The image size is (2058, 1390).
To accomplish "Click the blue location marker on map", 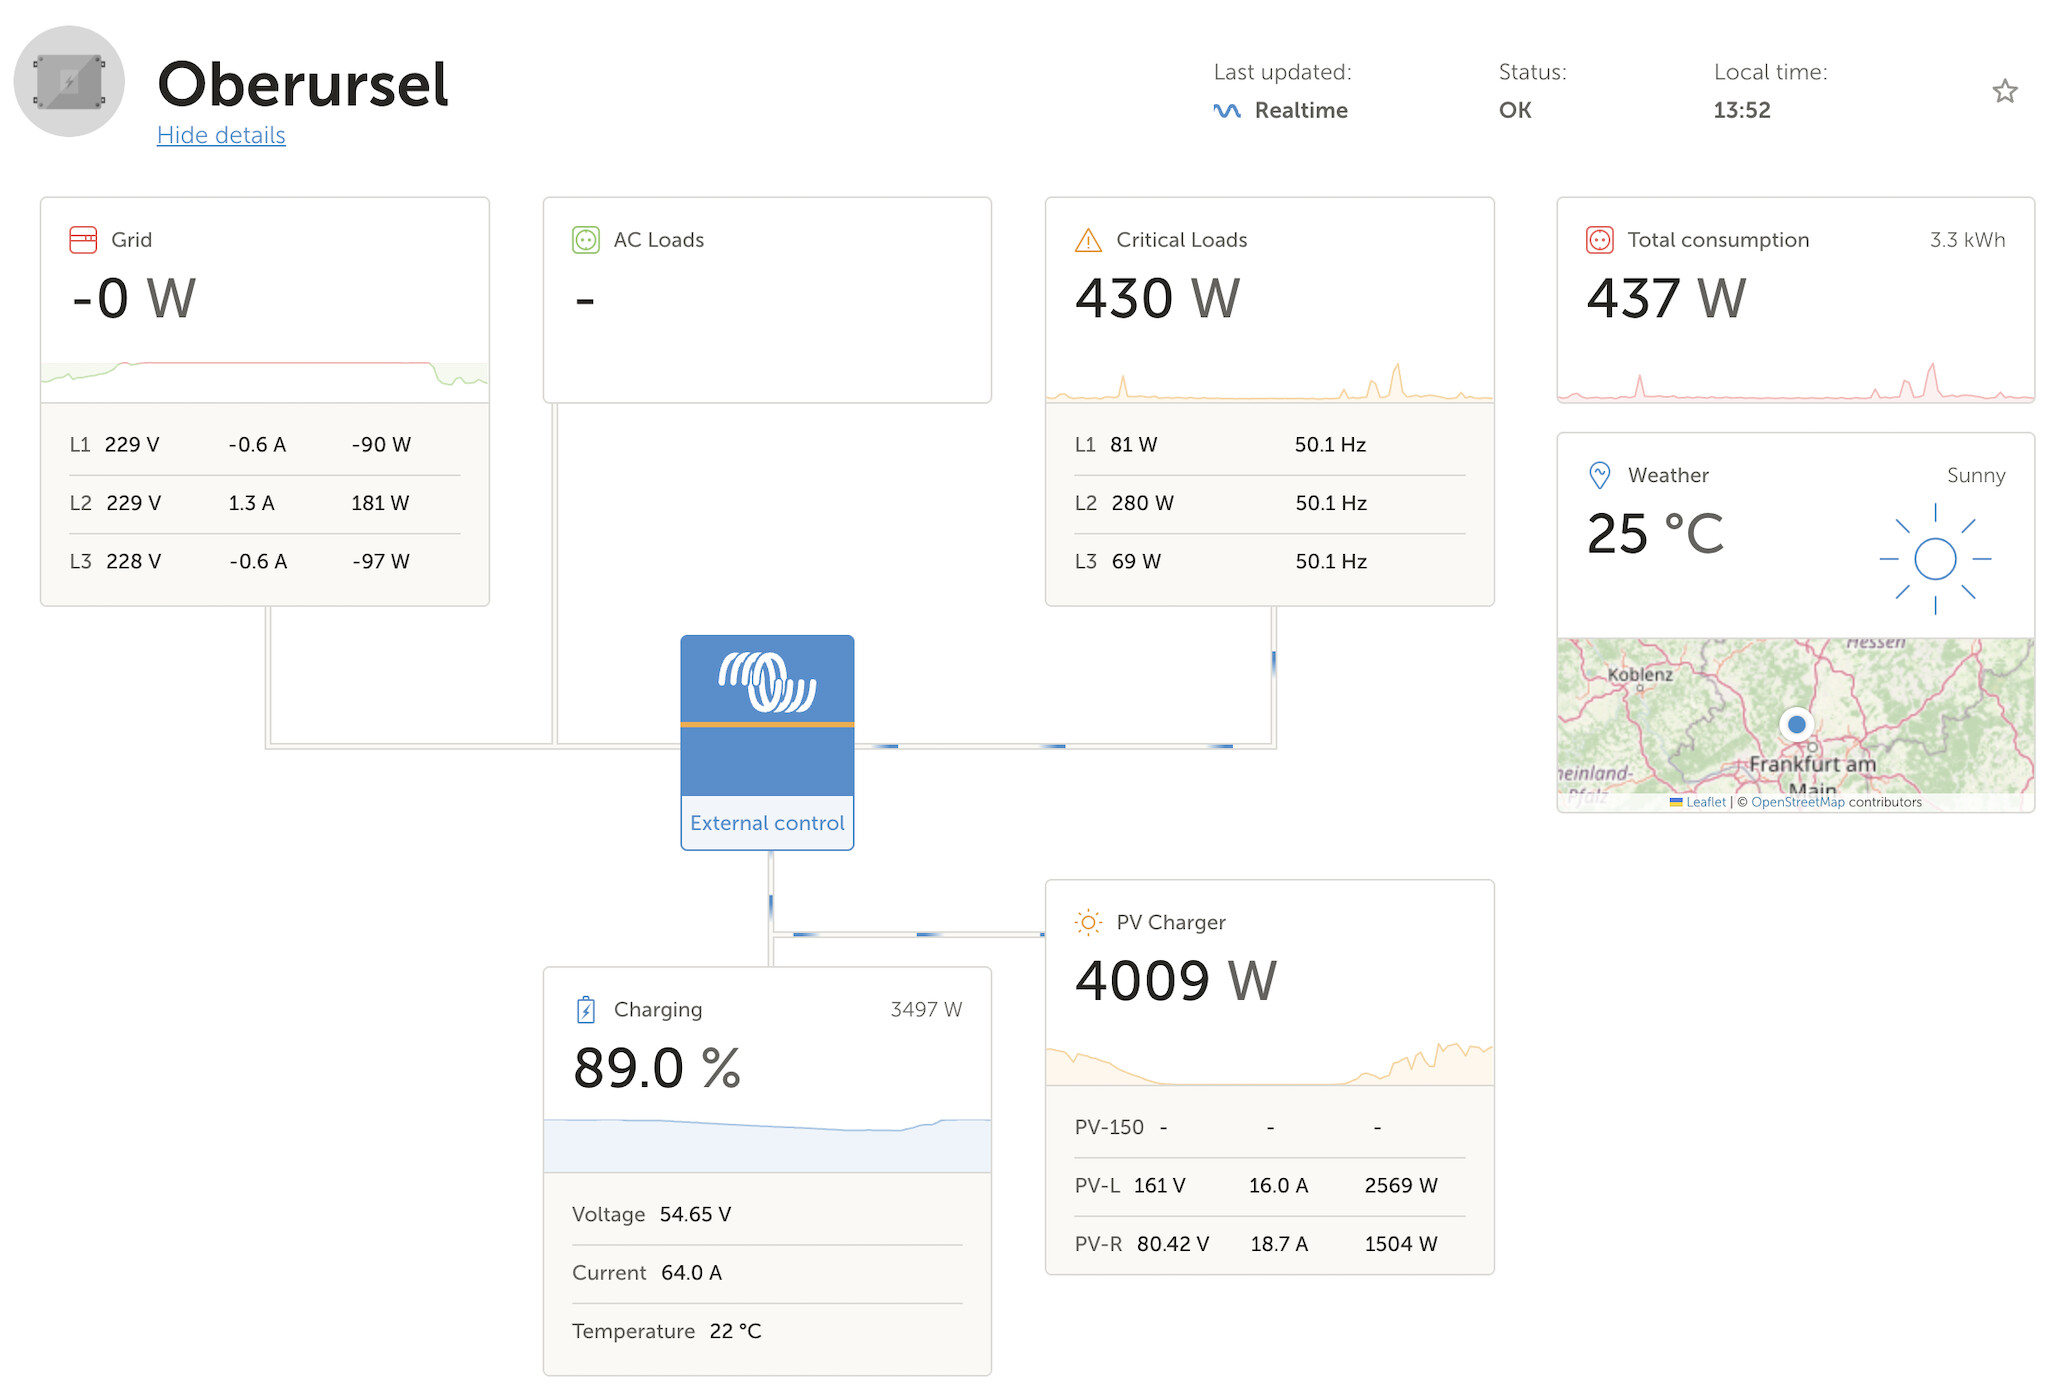I will click(x=1797, y=724).
